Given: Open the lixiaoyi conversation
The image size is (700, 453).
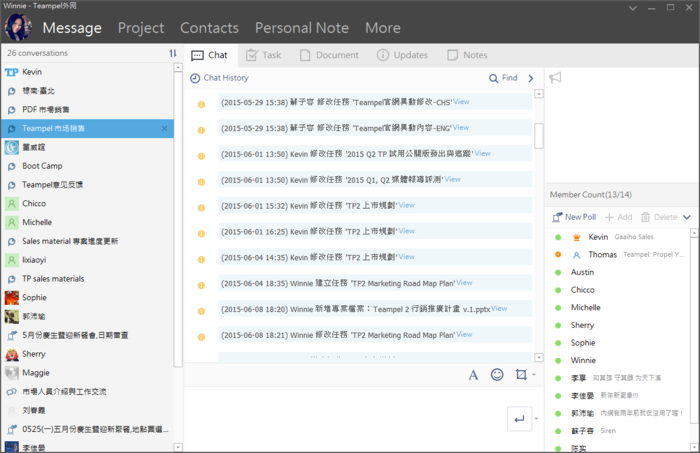Looking at the screenshot, I should tap(88, 260).
